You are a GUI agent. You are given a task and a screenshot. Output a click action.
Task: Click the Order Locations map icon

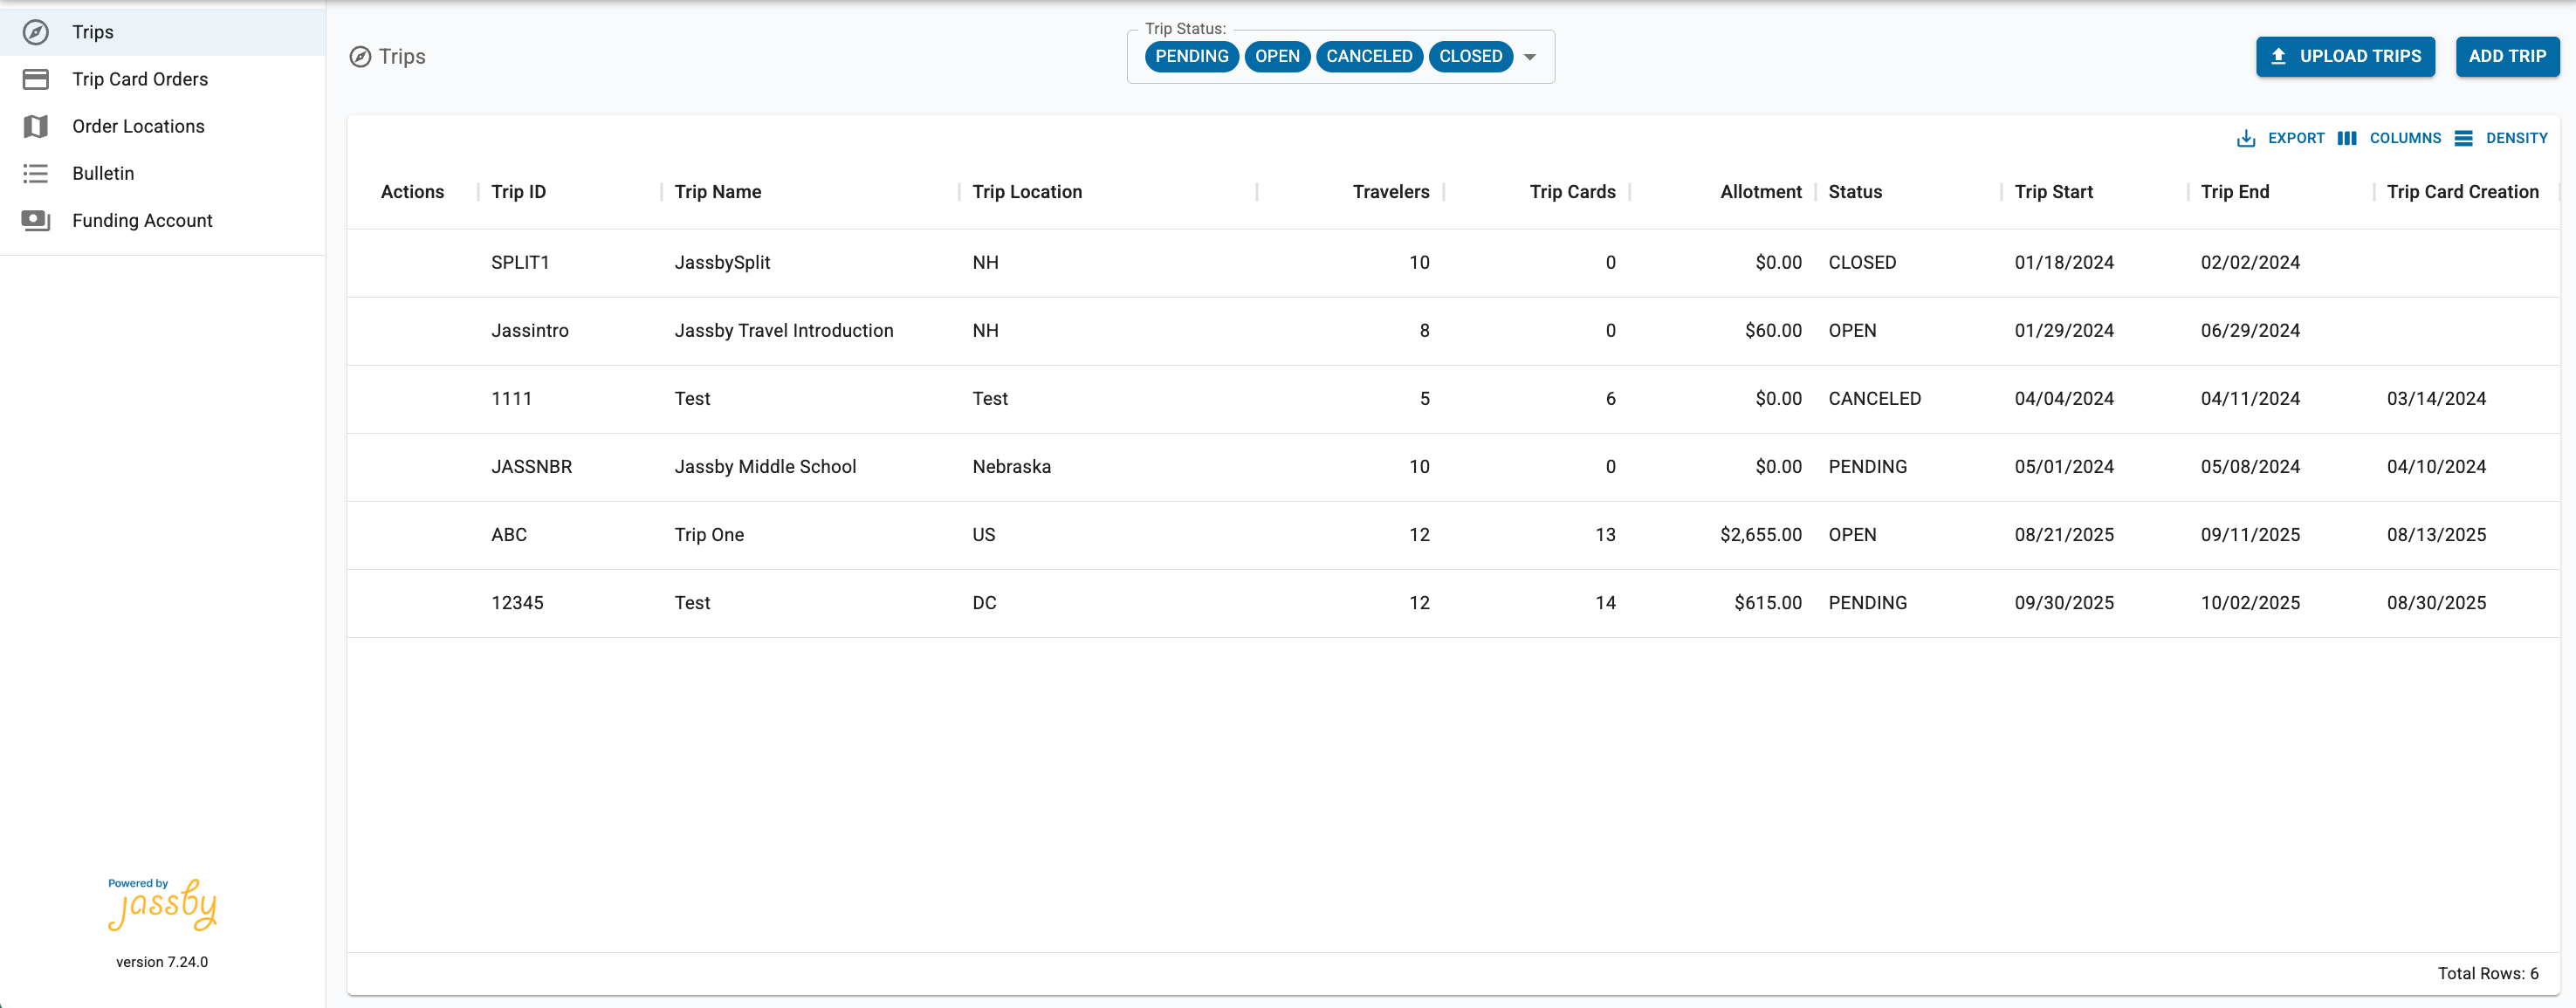click(36, 126)
